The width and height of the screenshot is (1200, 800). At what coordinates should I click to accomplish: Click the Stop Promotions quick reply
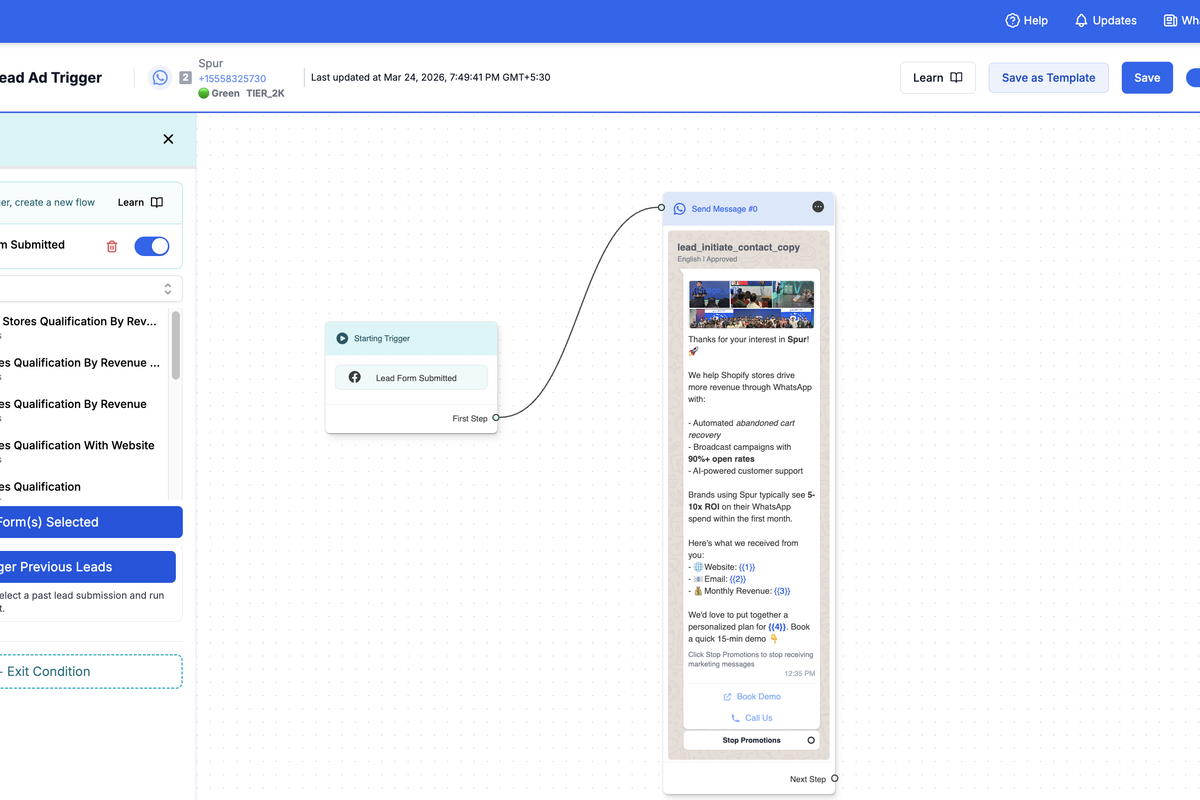(x=751, y=741)
